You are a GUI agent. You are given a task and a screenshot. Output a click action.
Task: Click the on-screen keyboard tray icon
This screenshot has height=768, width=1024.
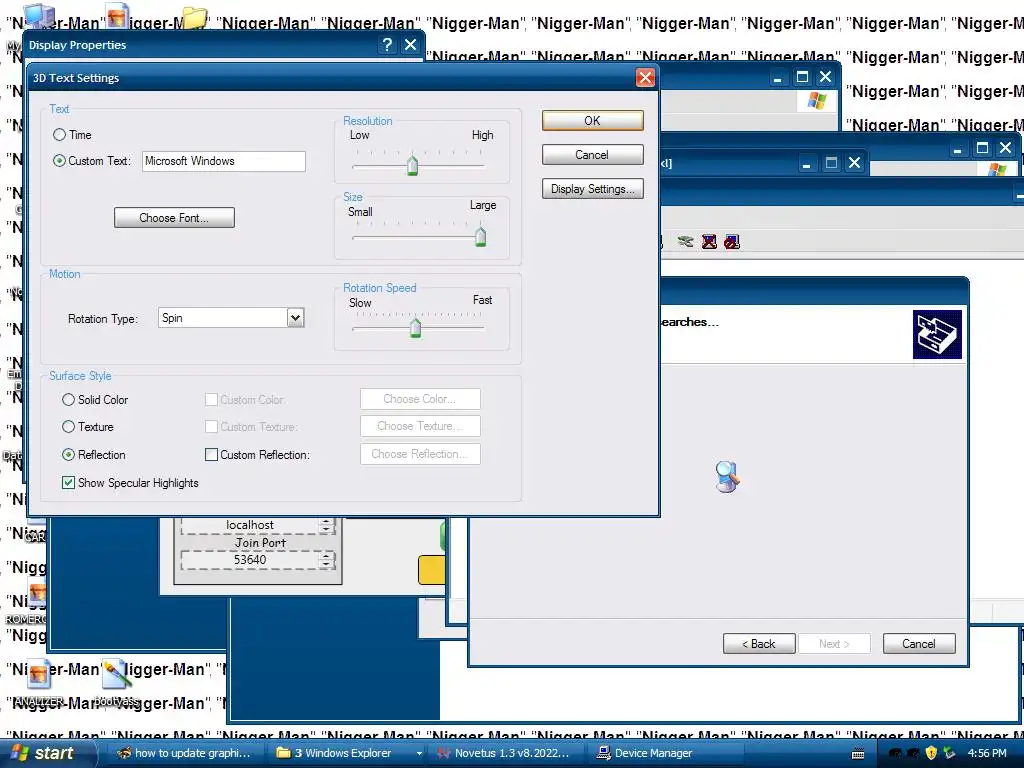pos(858,754)
